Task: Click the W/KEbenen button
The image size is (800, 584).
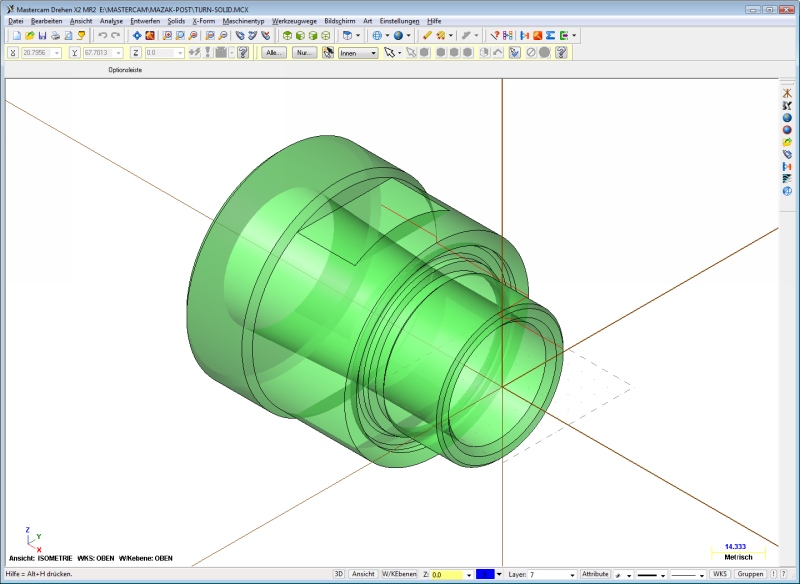Action: click(399, 574)
